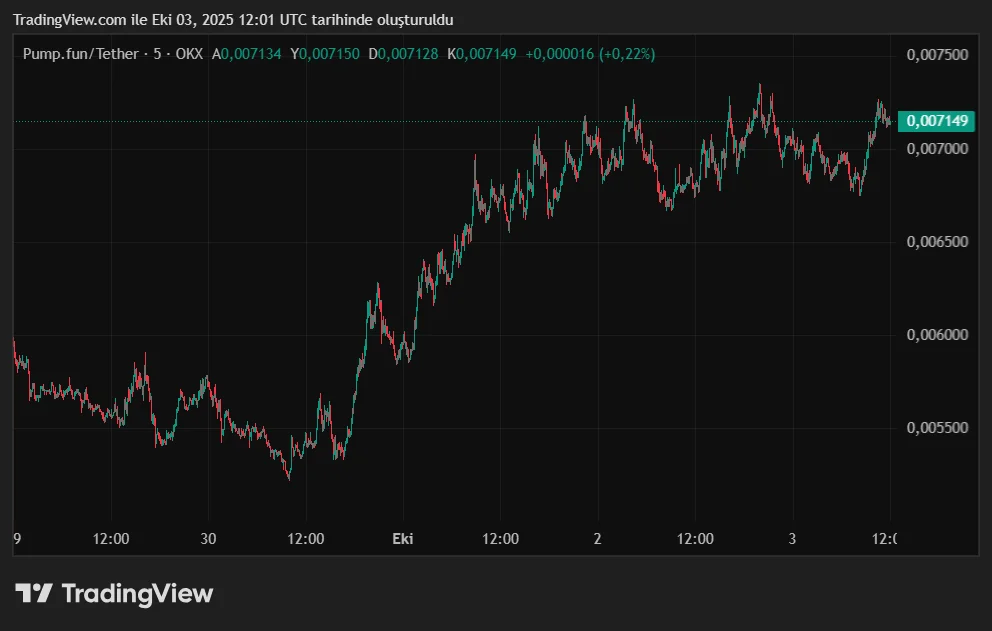Click the Pump.fun/Tether symbol title
This screenshot has height=631, width=992.
coord(80,54)
